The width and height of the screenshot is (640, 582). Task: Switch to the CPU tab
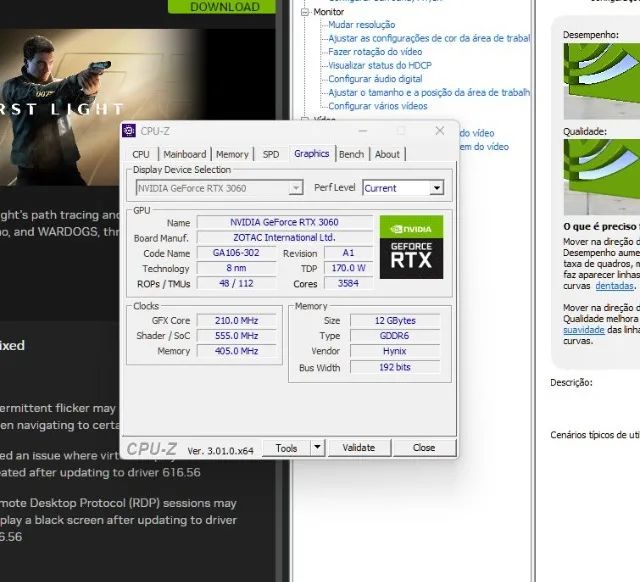click(141, 154)
